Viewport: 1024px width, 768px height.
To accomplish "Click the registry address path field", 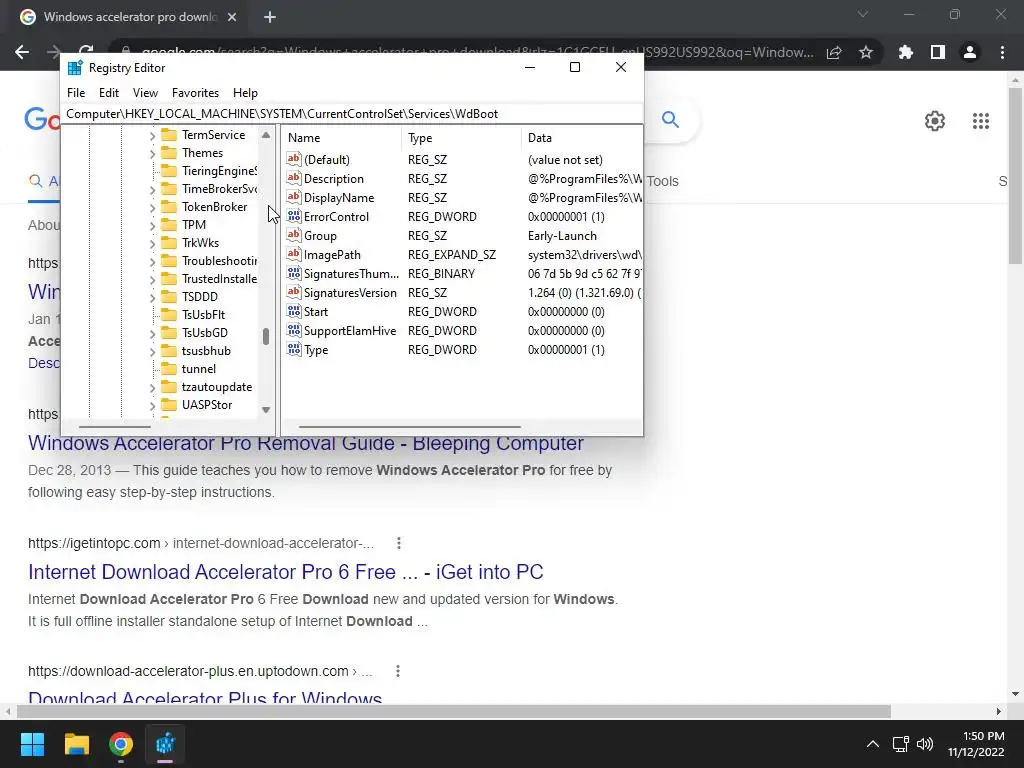I will click(351, 114).
